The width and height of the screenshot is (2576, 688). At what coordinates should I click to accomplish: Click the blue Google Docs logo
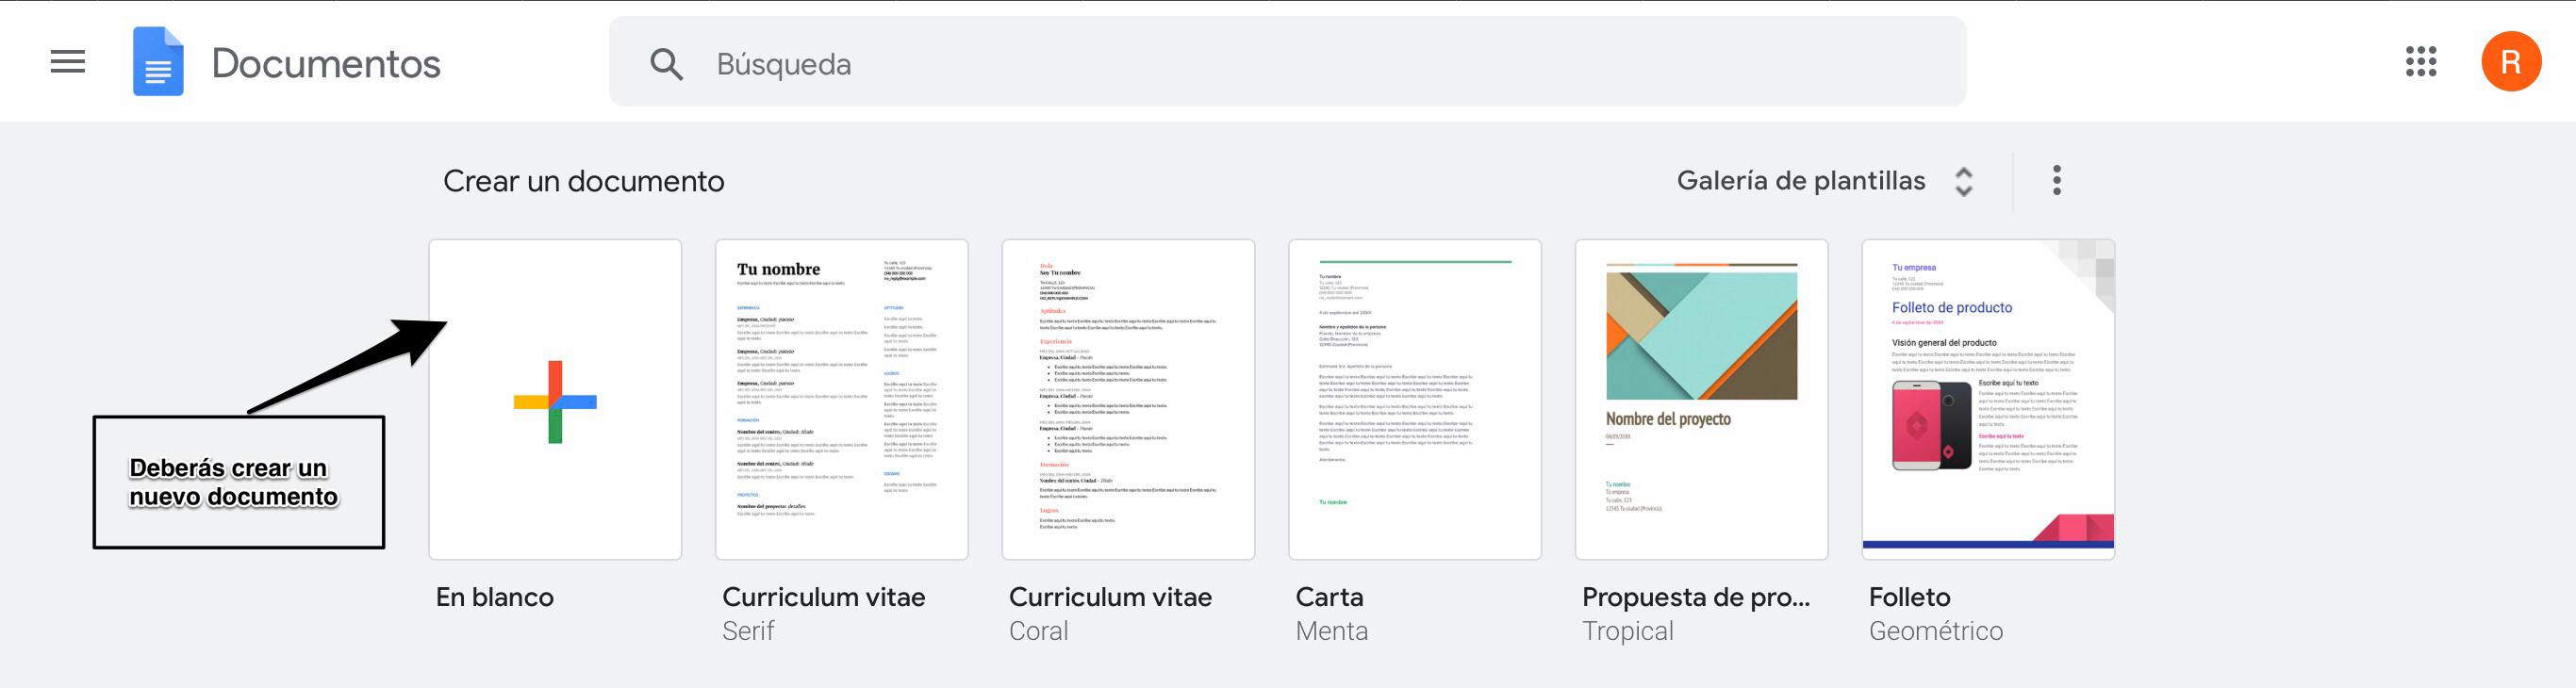[158, 62]
